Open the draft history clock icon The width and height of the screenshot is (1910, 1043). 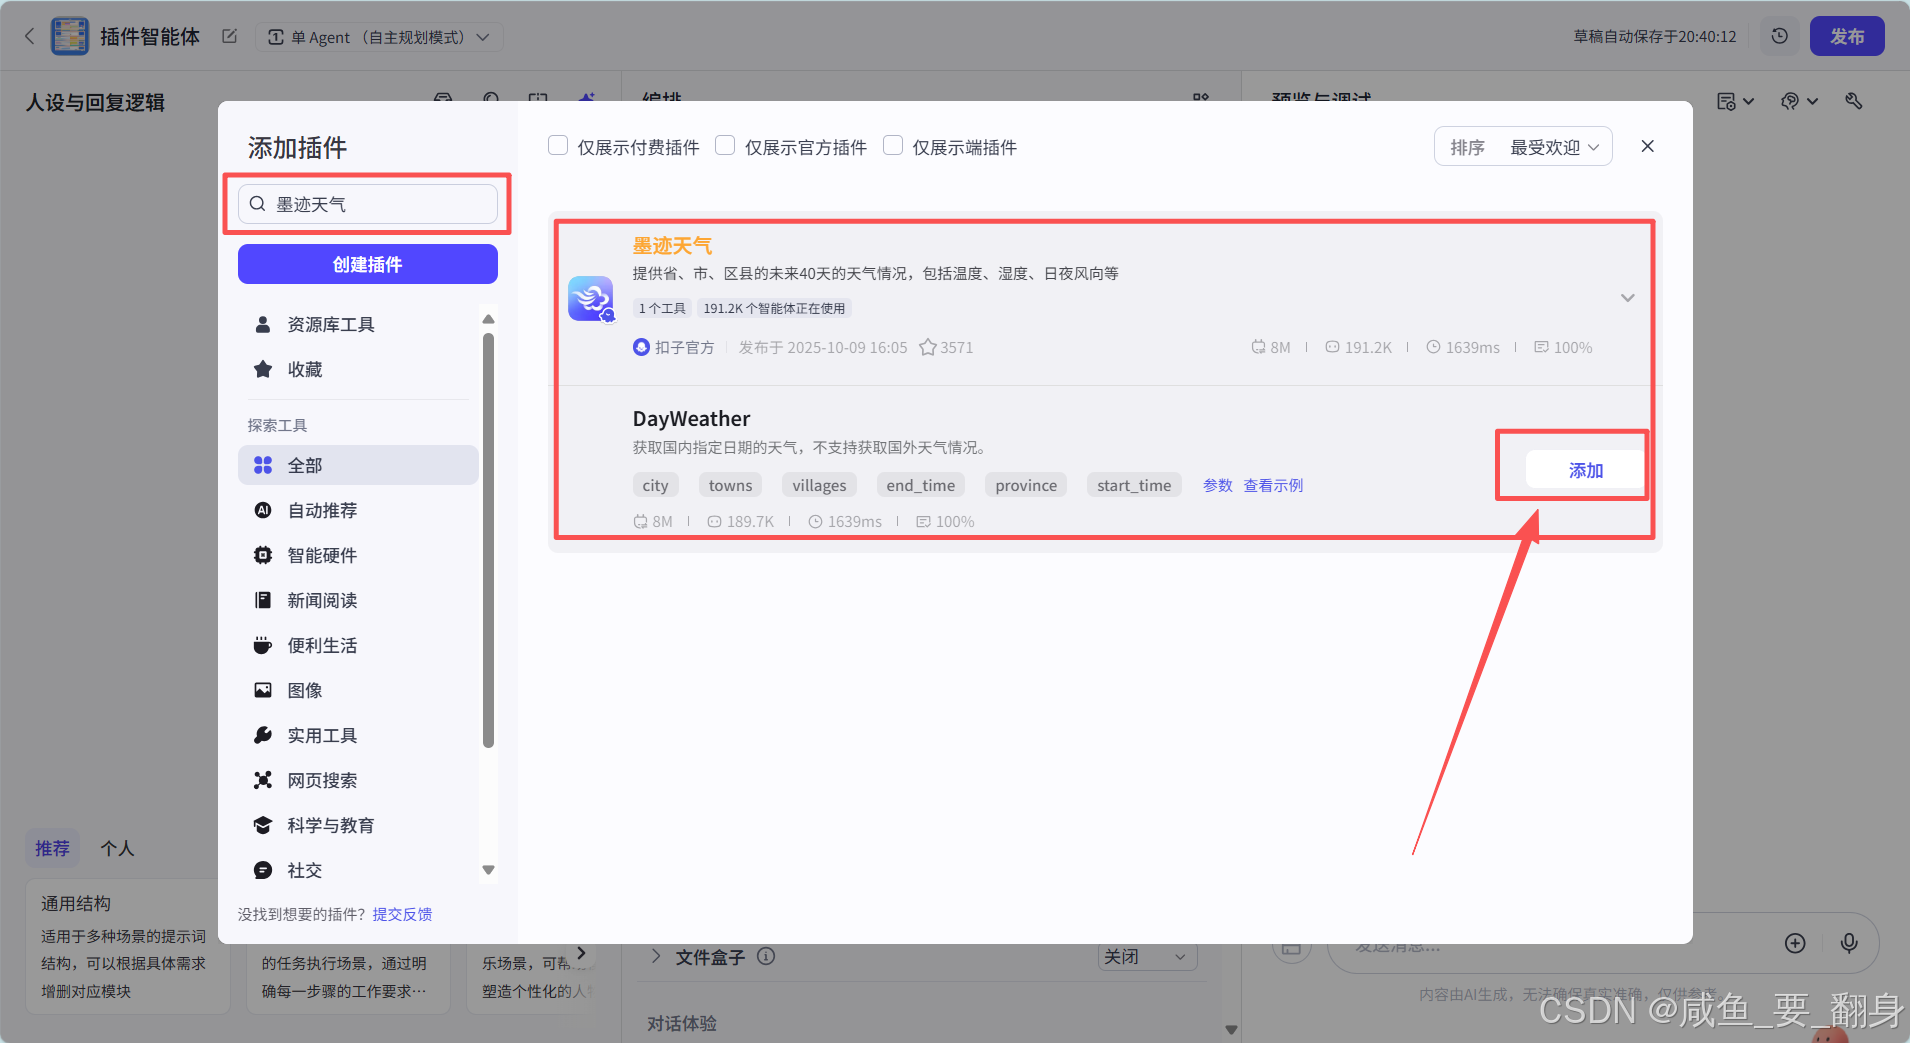tap(1779, 36)
